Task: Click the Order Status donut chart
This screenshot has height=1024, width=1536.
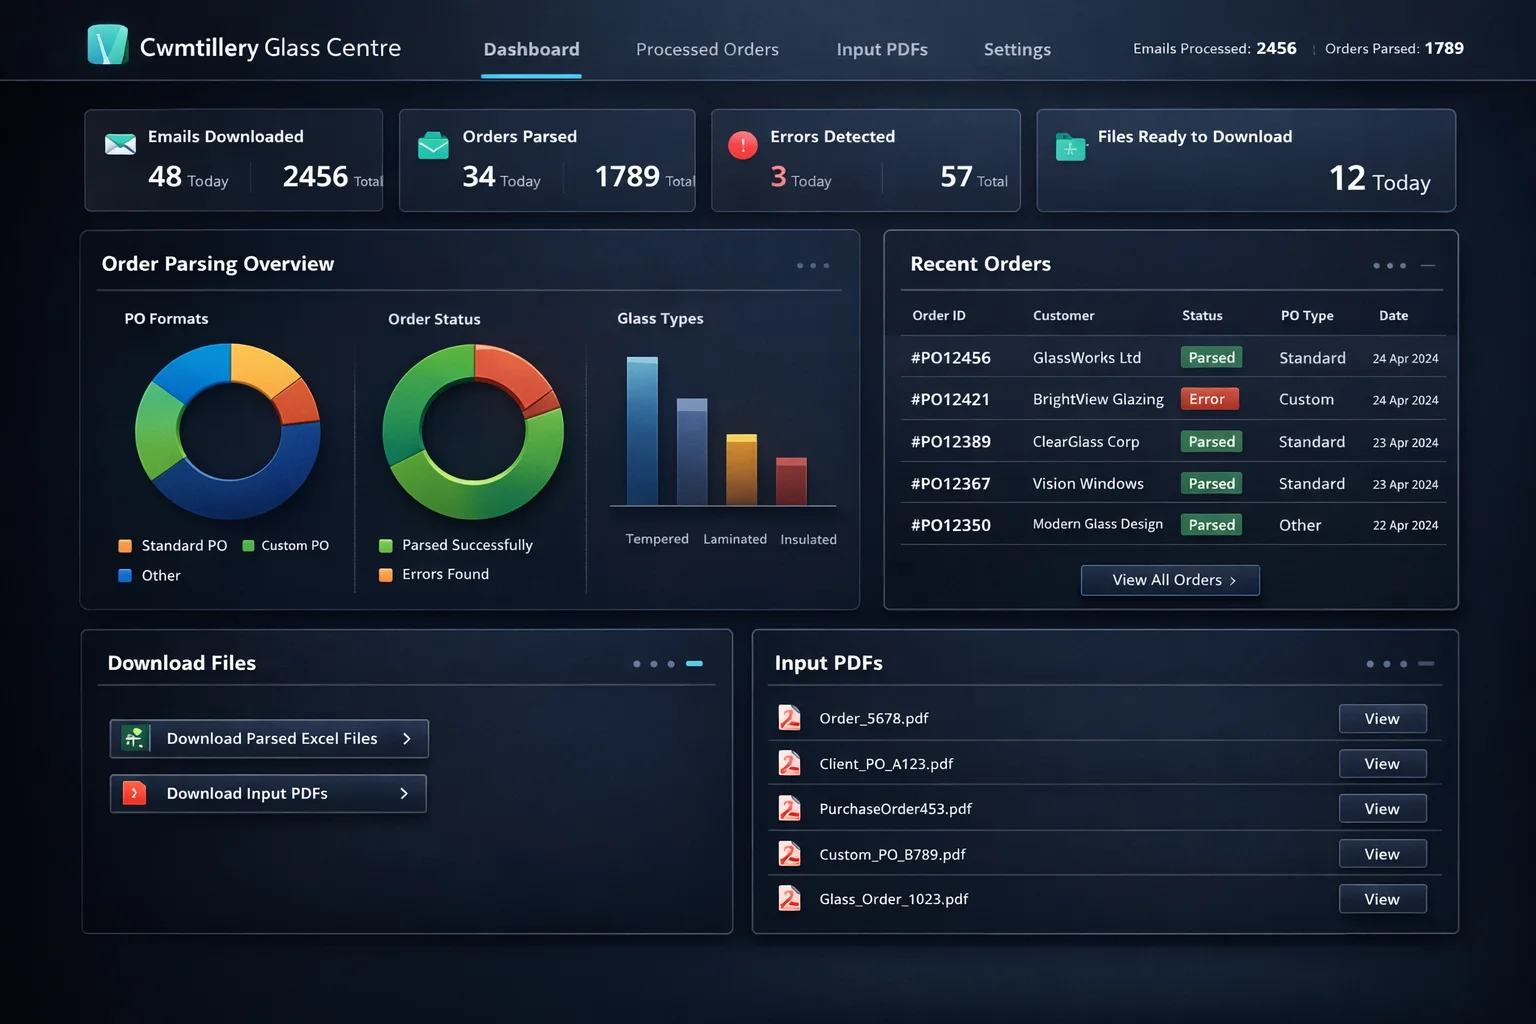Action: click(x=473, y=431)
